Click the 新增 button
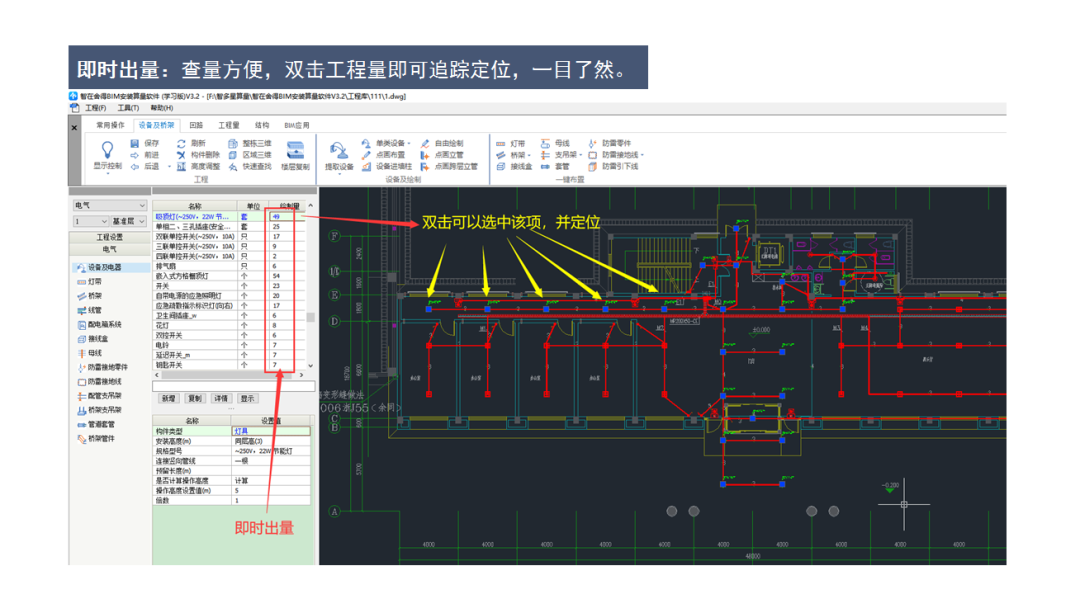The width and height of the screenshot is (1080, 613). (x=168, y=399)
